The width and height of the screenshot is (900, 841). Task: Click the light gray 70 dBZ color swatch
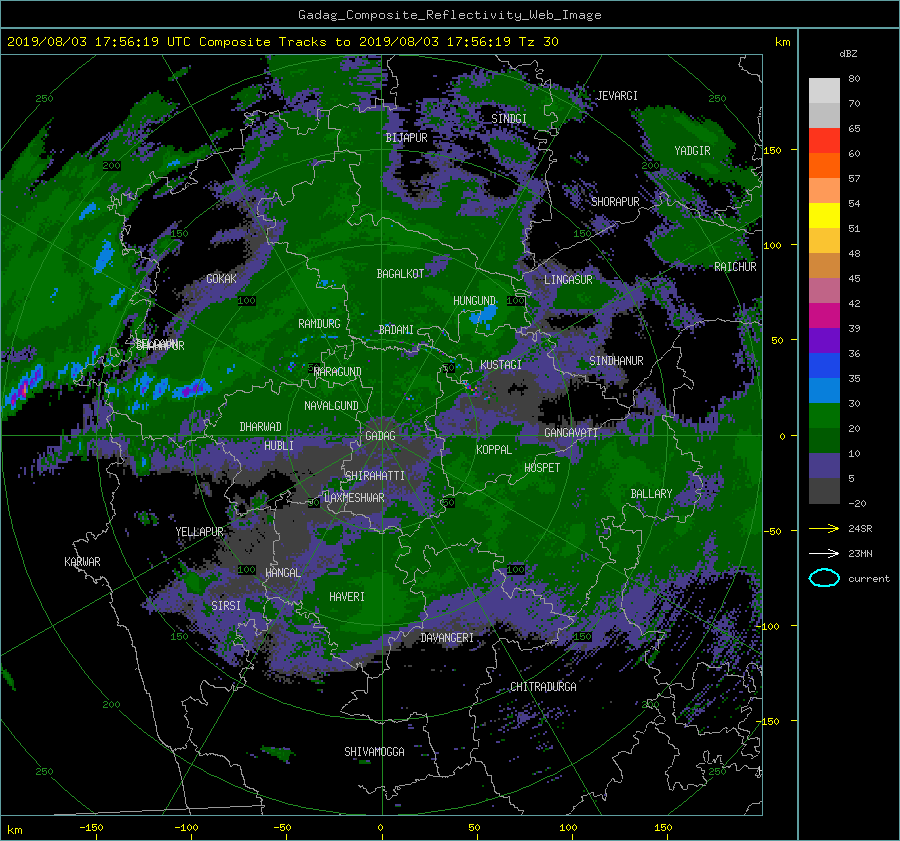point(824,91)
